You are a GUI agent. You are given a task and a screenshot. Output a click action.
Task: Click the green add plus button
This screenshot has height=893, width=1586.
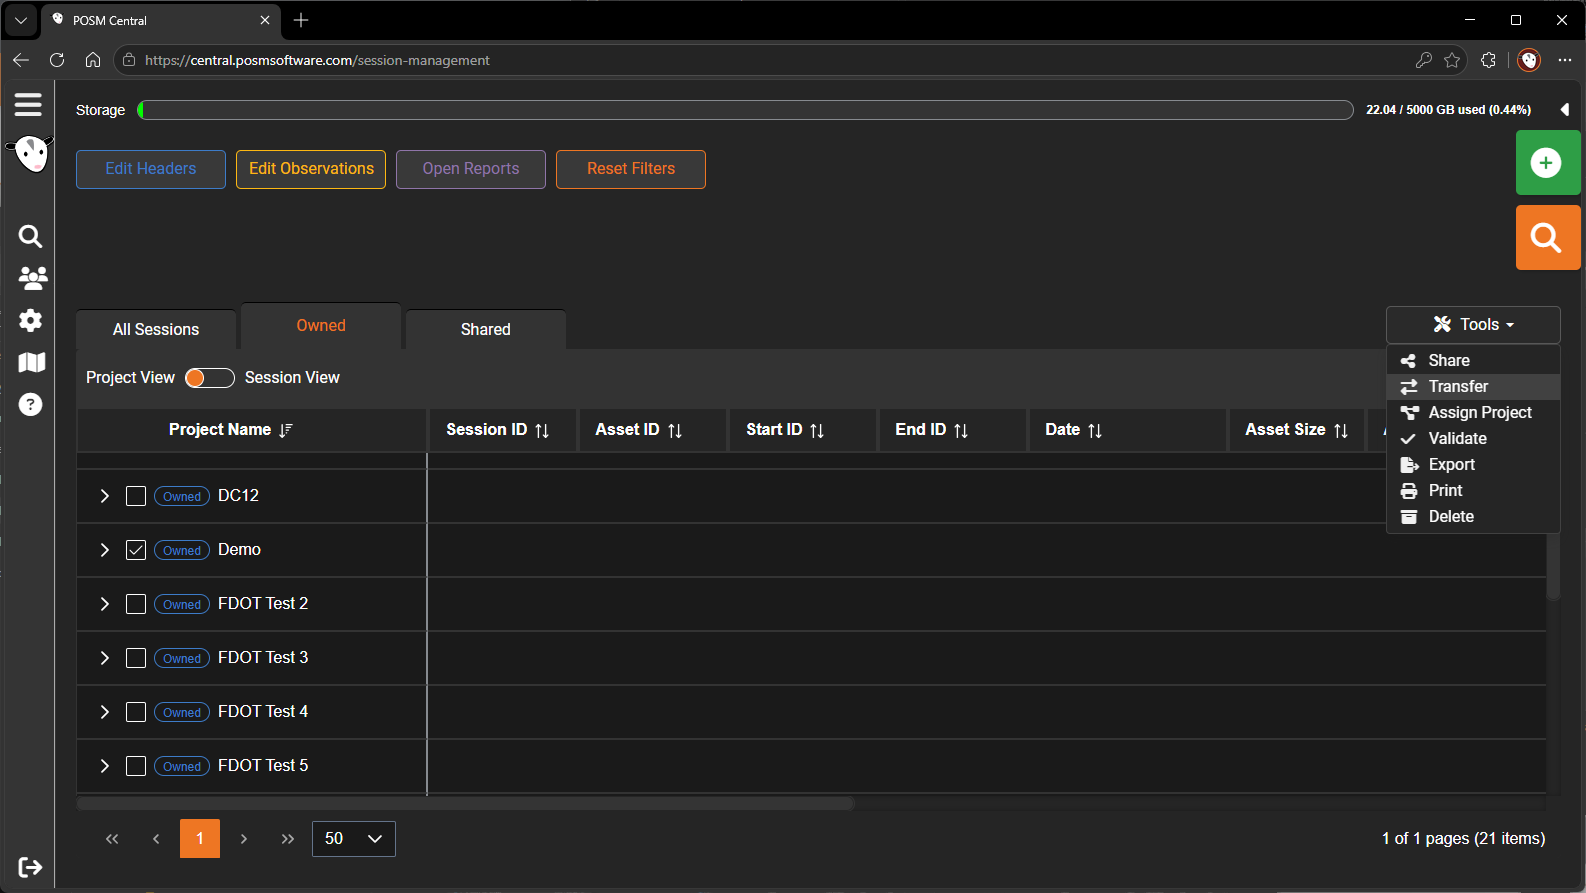tap(1547, 162)
